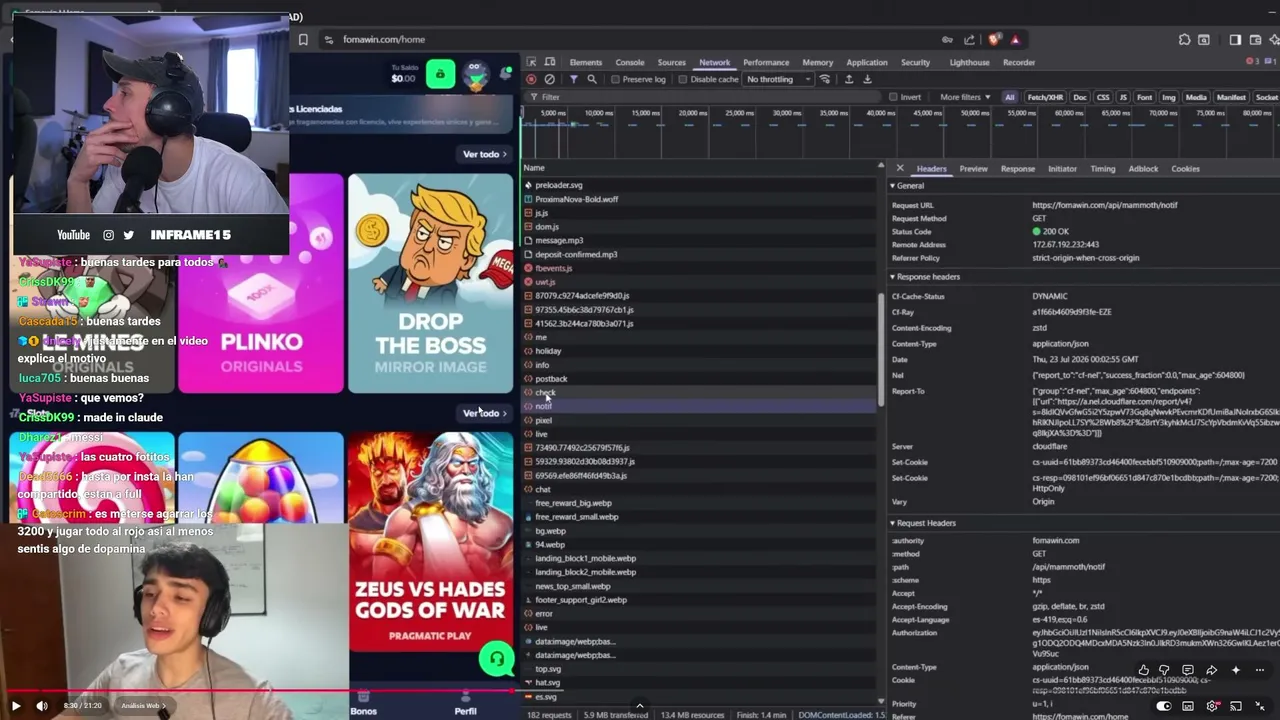Open video settings gear icon
Screen dimensions: 1280x720
[x=1213, y=706]
